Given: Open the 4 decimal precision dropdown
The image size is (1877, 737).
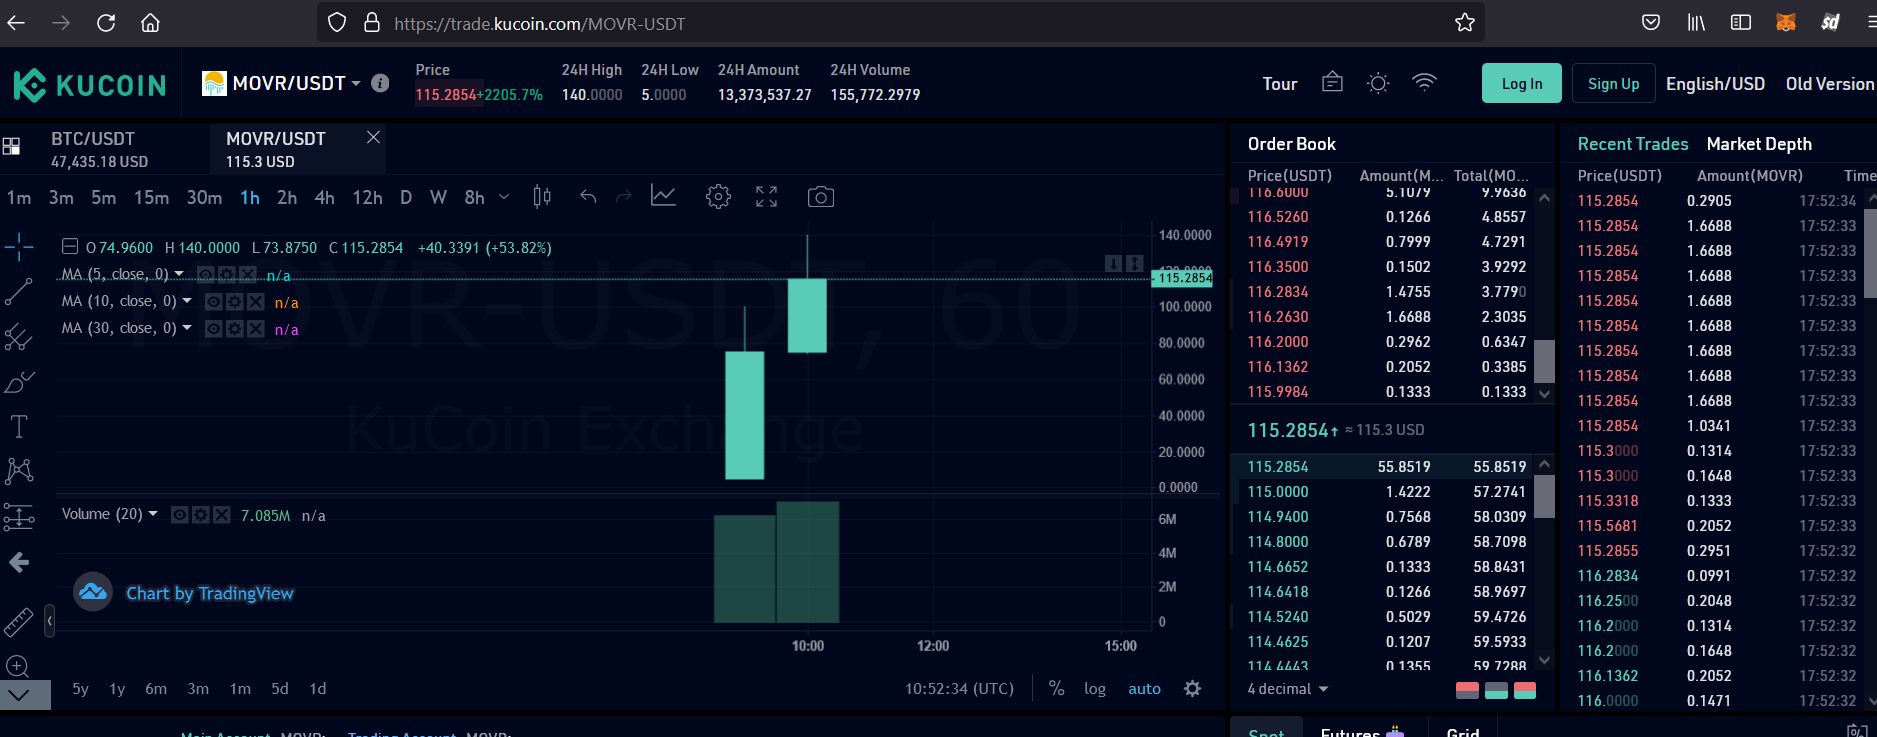Looking at the screenshot, I should 1288,689.
